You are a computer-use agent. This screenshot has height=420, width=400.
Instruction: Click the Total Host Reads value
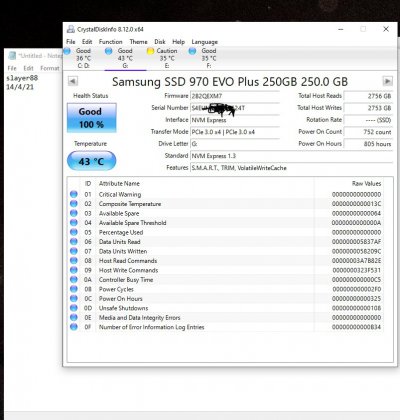tap(368, 96)
